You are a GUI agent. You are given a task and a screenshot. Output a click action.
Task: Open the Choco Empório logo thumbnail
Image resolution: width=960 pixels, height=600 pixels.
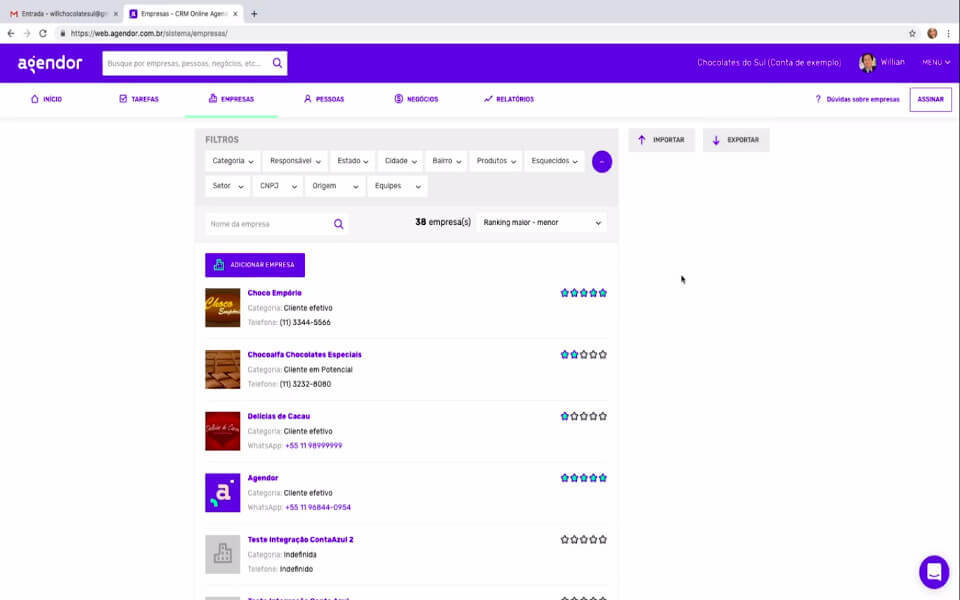coord(222,307)
